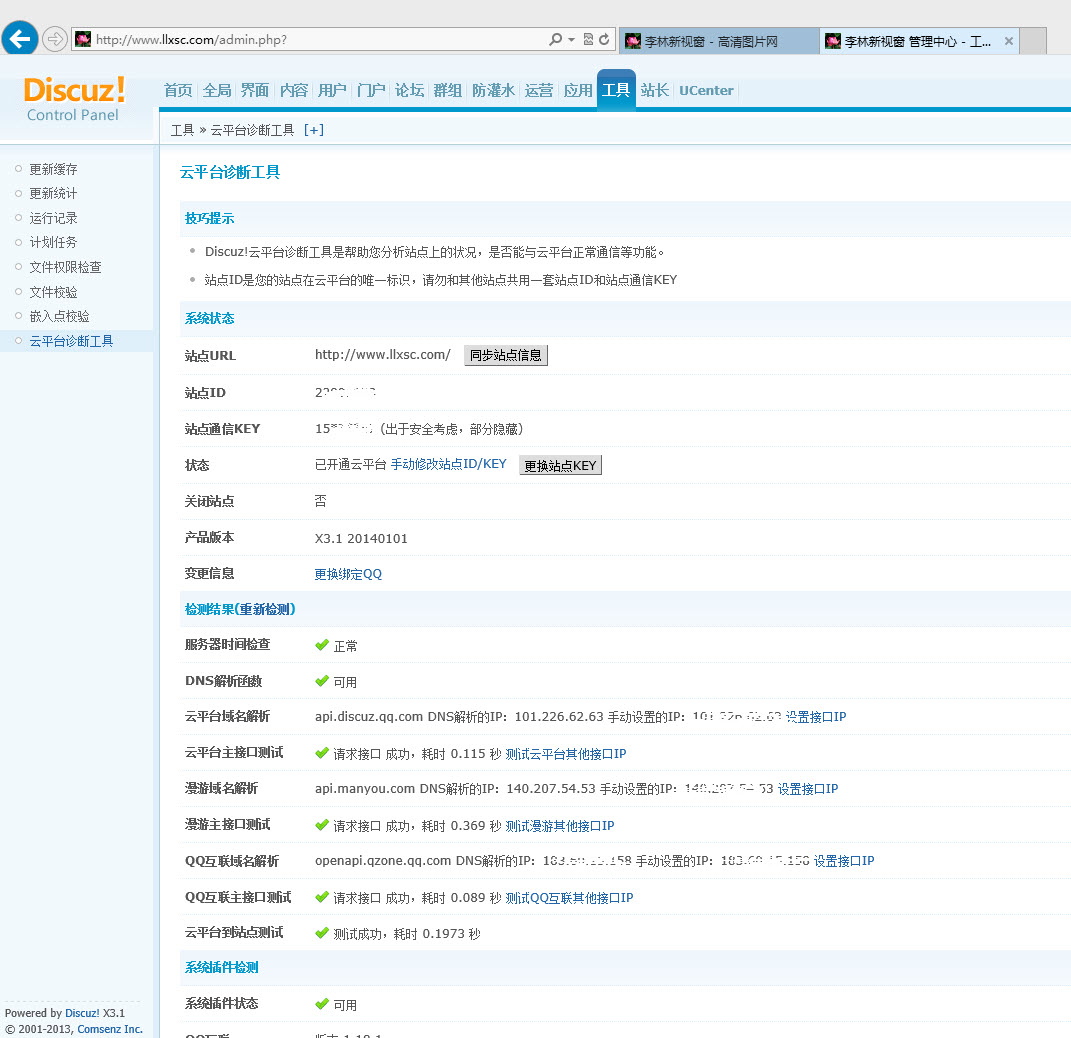This screenshot has width=1071, height=1038.
Task: Select 运行记录 in the sidebar
Action: pyautogui.click(x=53, y=218)
